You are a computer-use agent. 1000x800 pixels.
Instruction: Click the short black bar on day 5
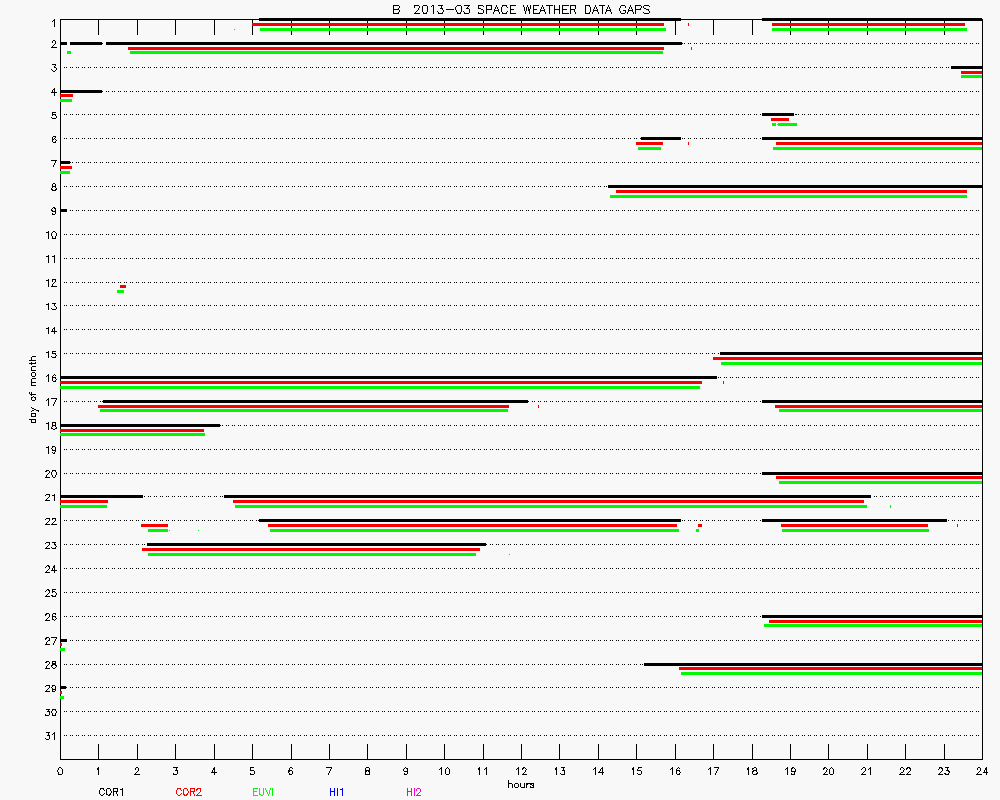pyautogui.click(x=778, y=114)
